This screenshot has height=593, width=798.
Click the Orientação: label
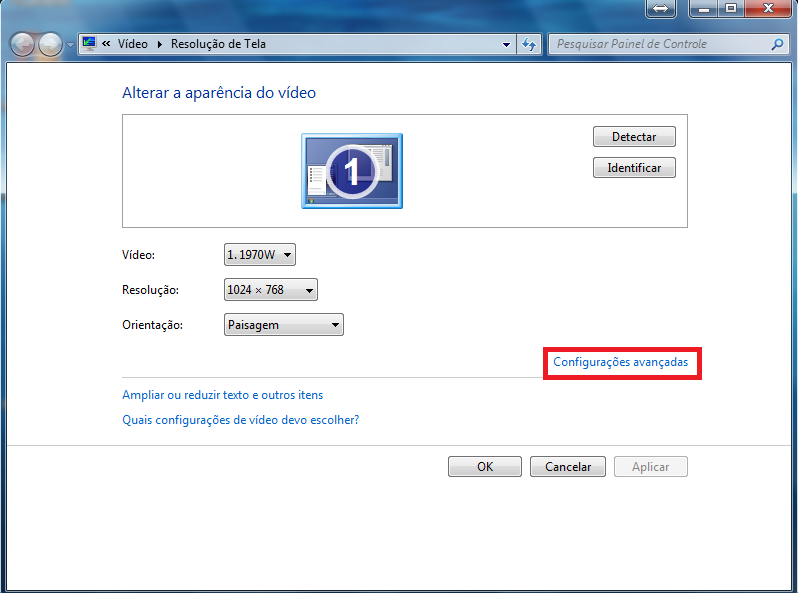tap(152, 325)
